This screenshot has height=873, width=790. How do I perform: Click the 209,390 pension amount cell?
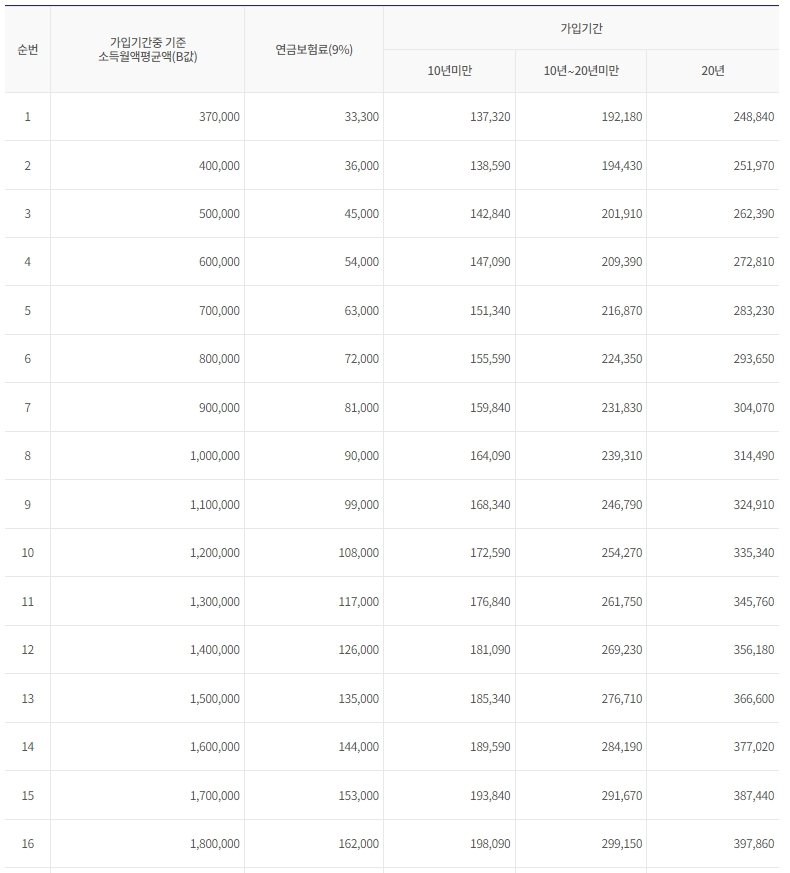click(621, 262)
